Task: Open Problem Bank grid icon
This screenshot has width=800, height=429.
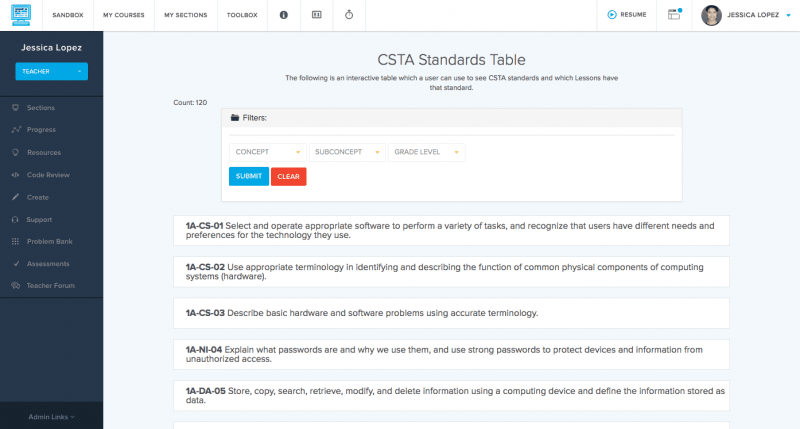Action: pyautogui.click(x=16, y=242)
